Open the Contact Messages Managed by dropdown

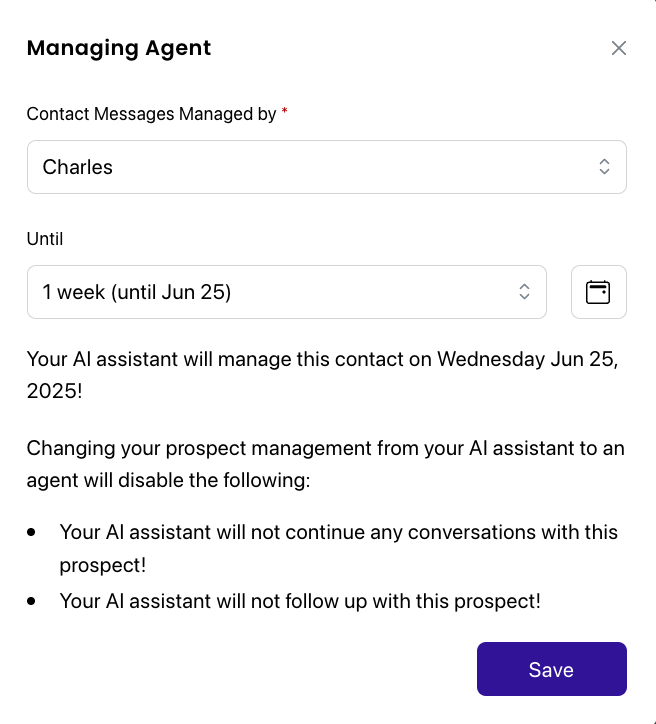(x=327, y=167)
